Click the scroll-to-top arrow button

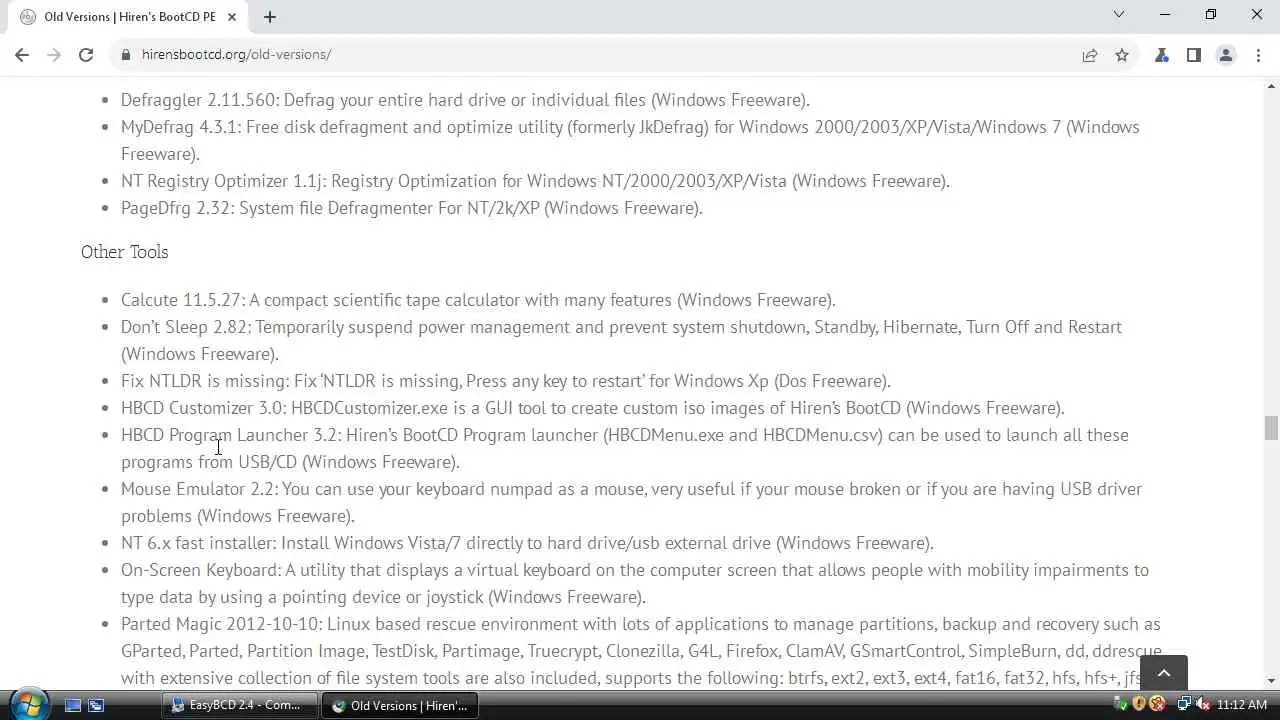tap(1163, 673)
